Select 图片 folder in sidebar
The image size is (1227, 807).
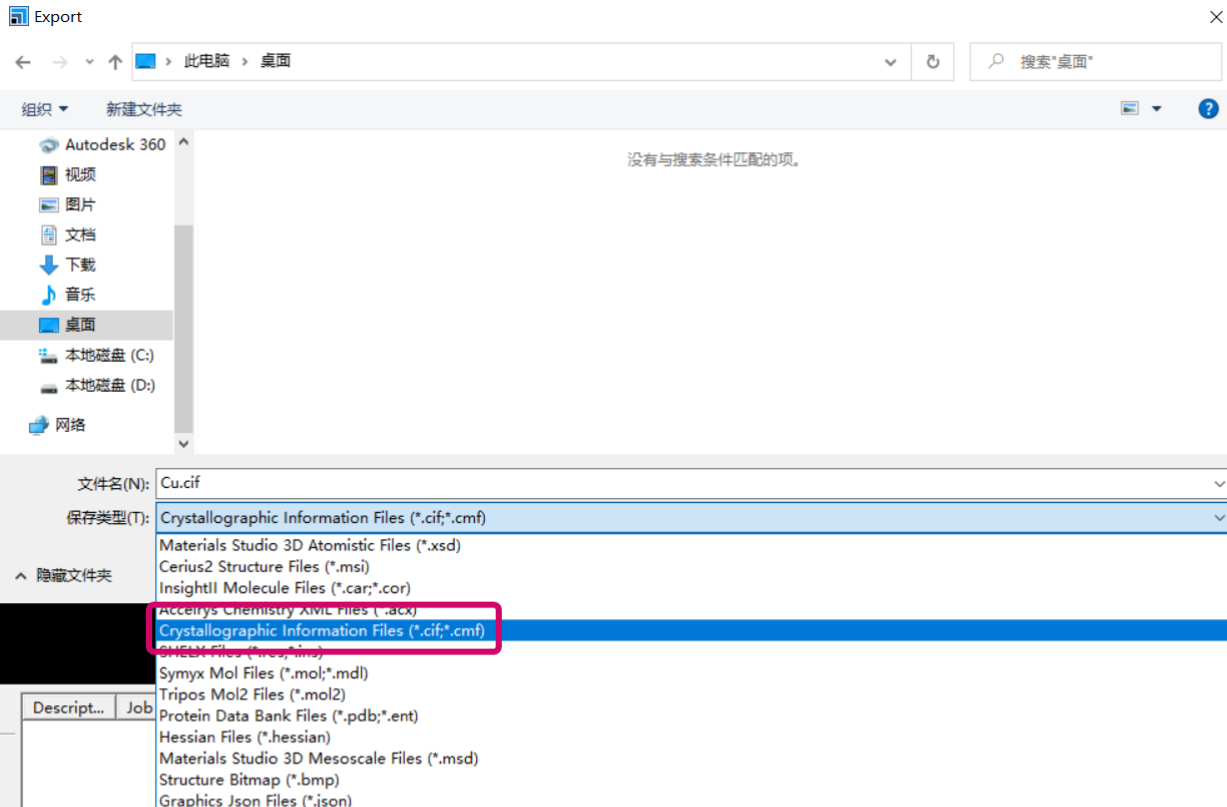point(68,204)
